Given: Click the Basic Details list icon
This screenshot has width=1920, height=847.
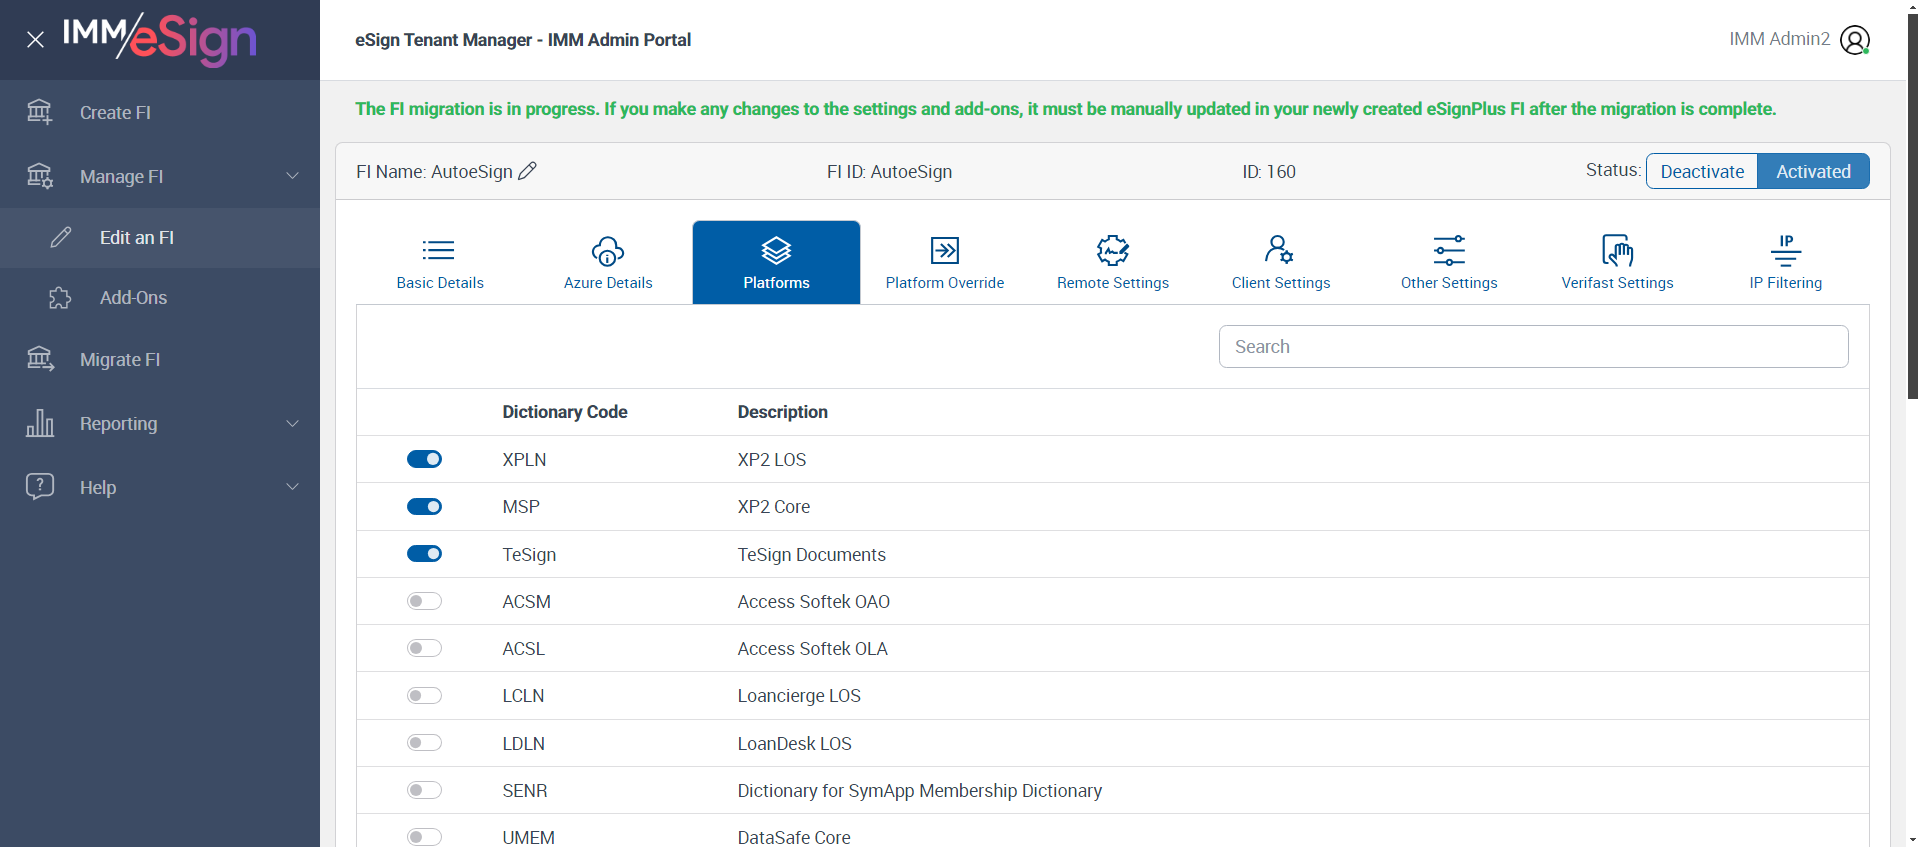Looking at the screenshot, I should 439,250.
